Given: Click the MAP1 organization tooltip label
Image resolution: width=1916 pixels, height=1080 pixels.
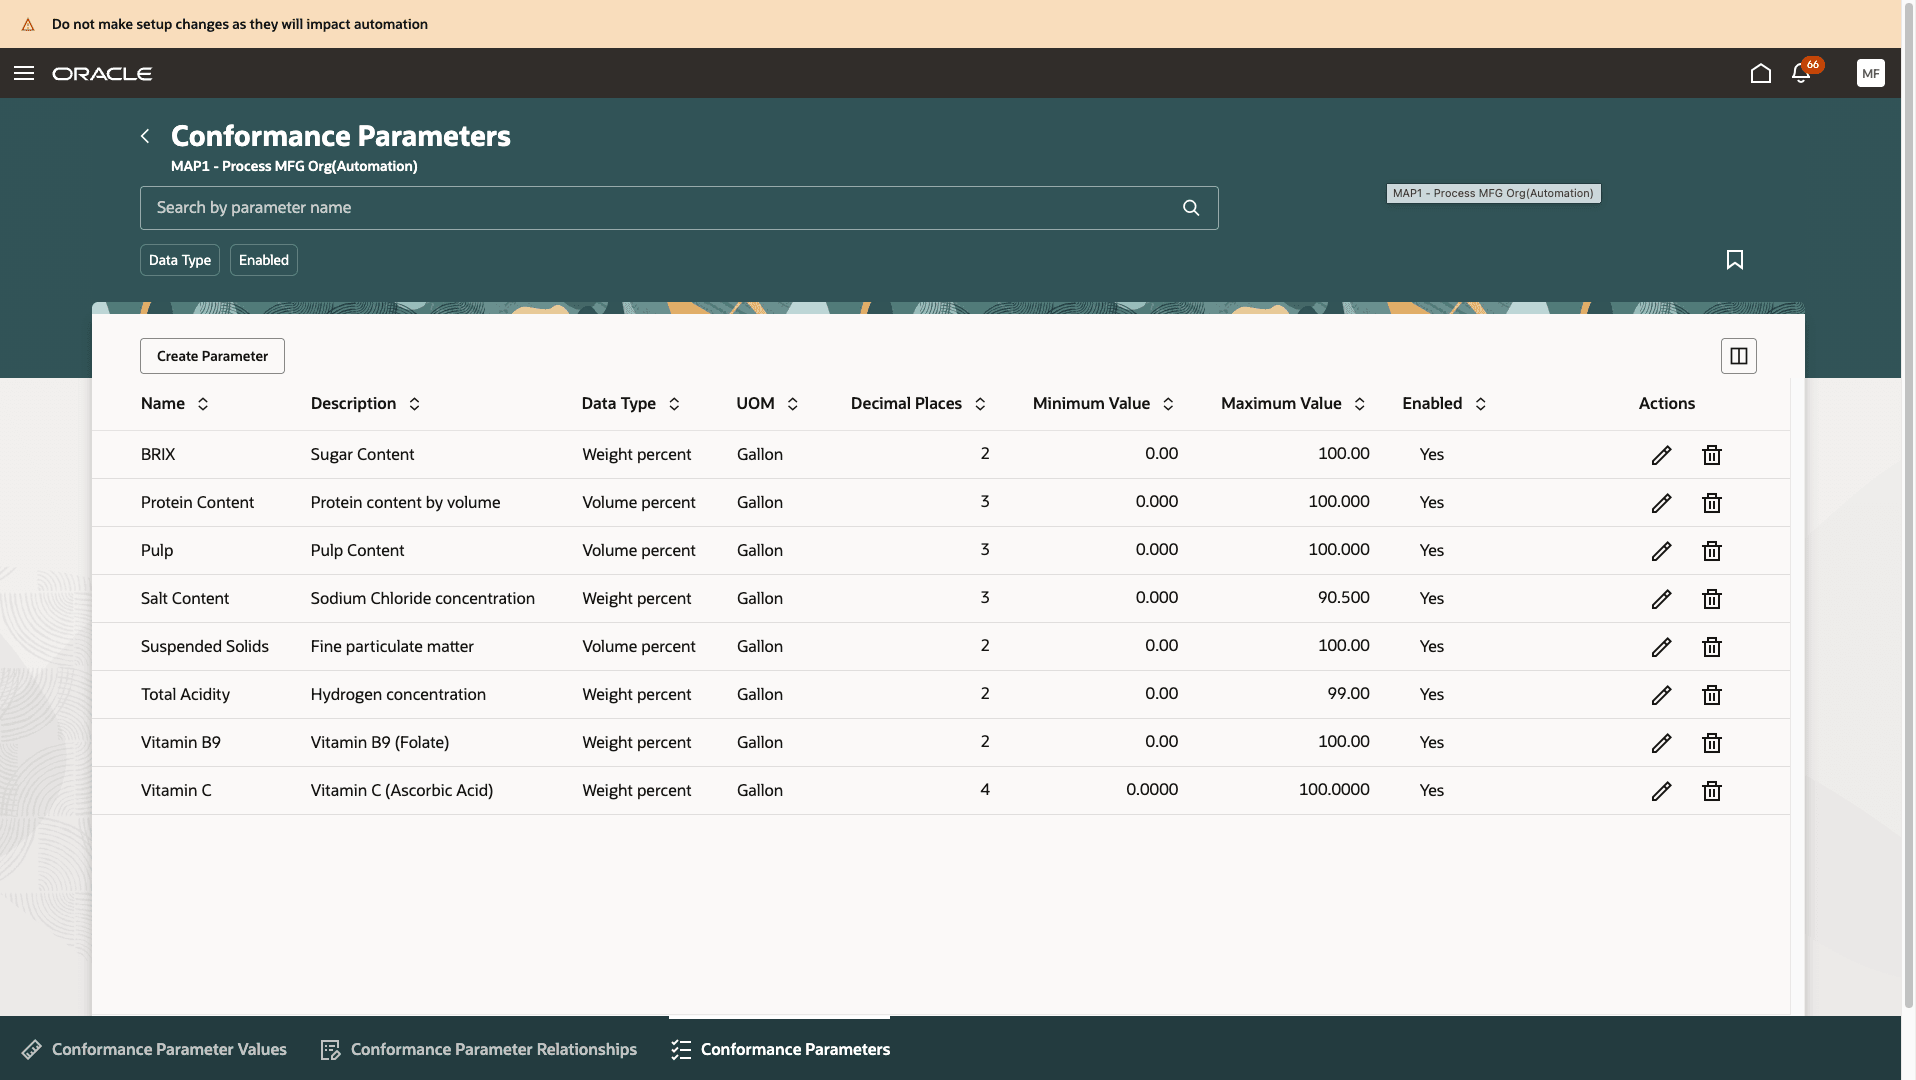Looking at the screenshot, I should (x=1493, y=194).
